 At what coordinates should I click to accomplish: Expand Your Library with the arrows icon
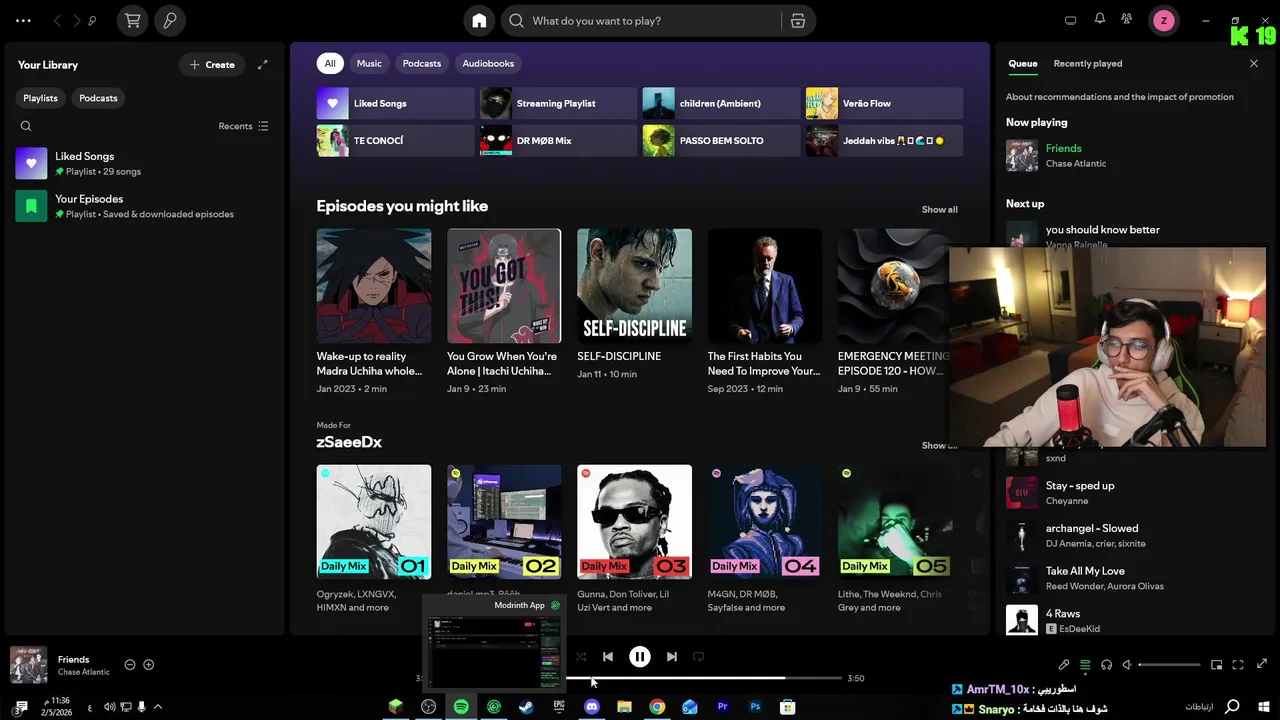pos(263,65)
